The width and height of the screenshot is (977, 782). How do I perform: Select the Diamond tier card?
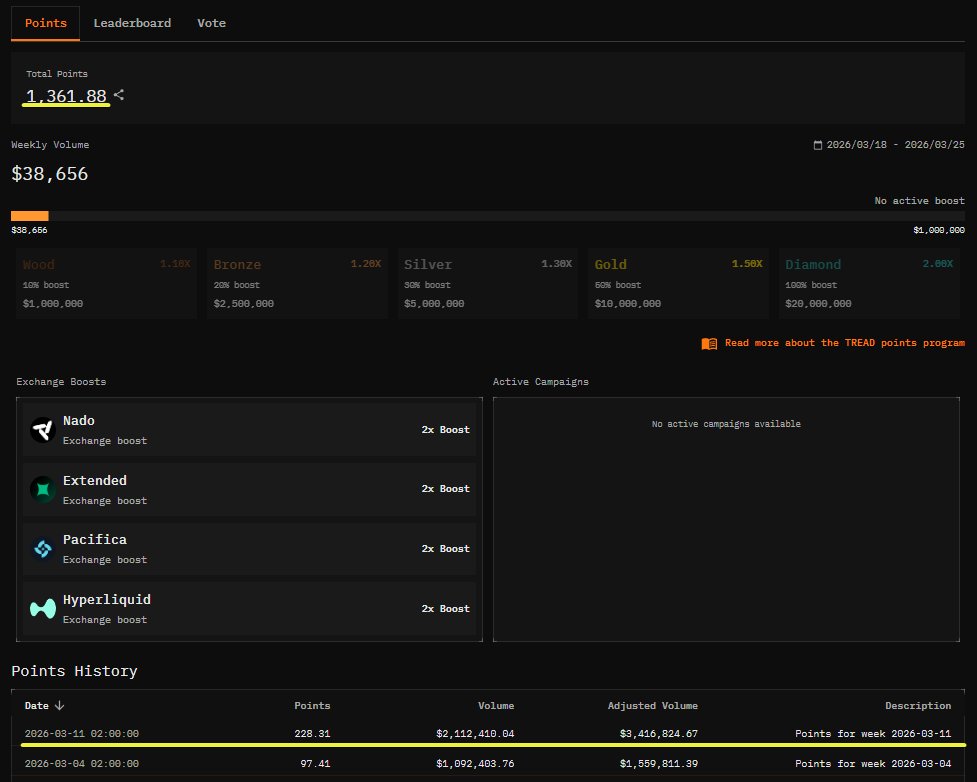pos(869,284)
